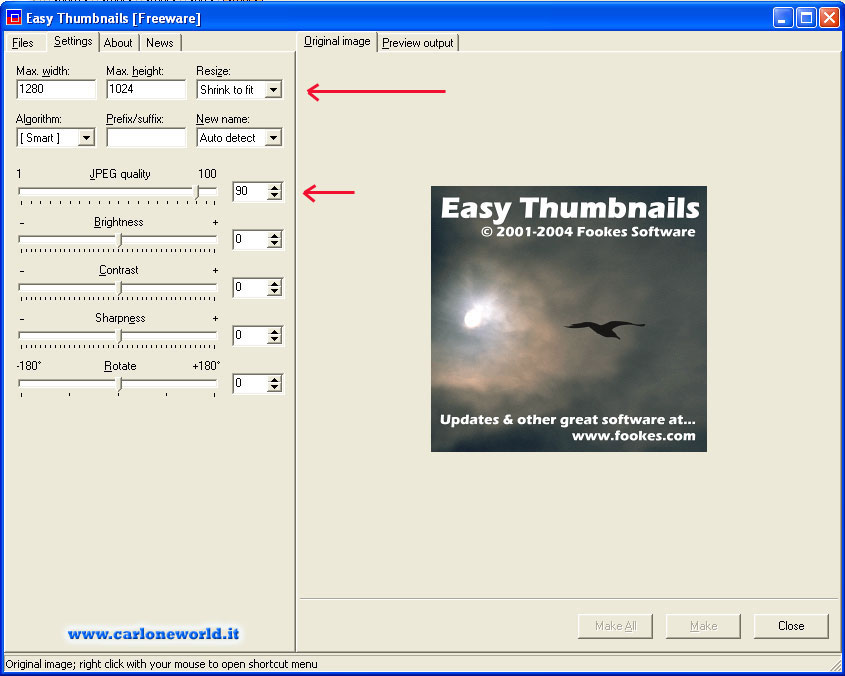Decrease JPEG quality with down spinner arrow
Screen dimensions: 845x676
point(275,195)
